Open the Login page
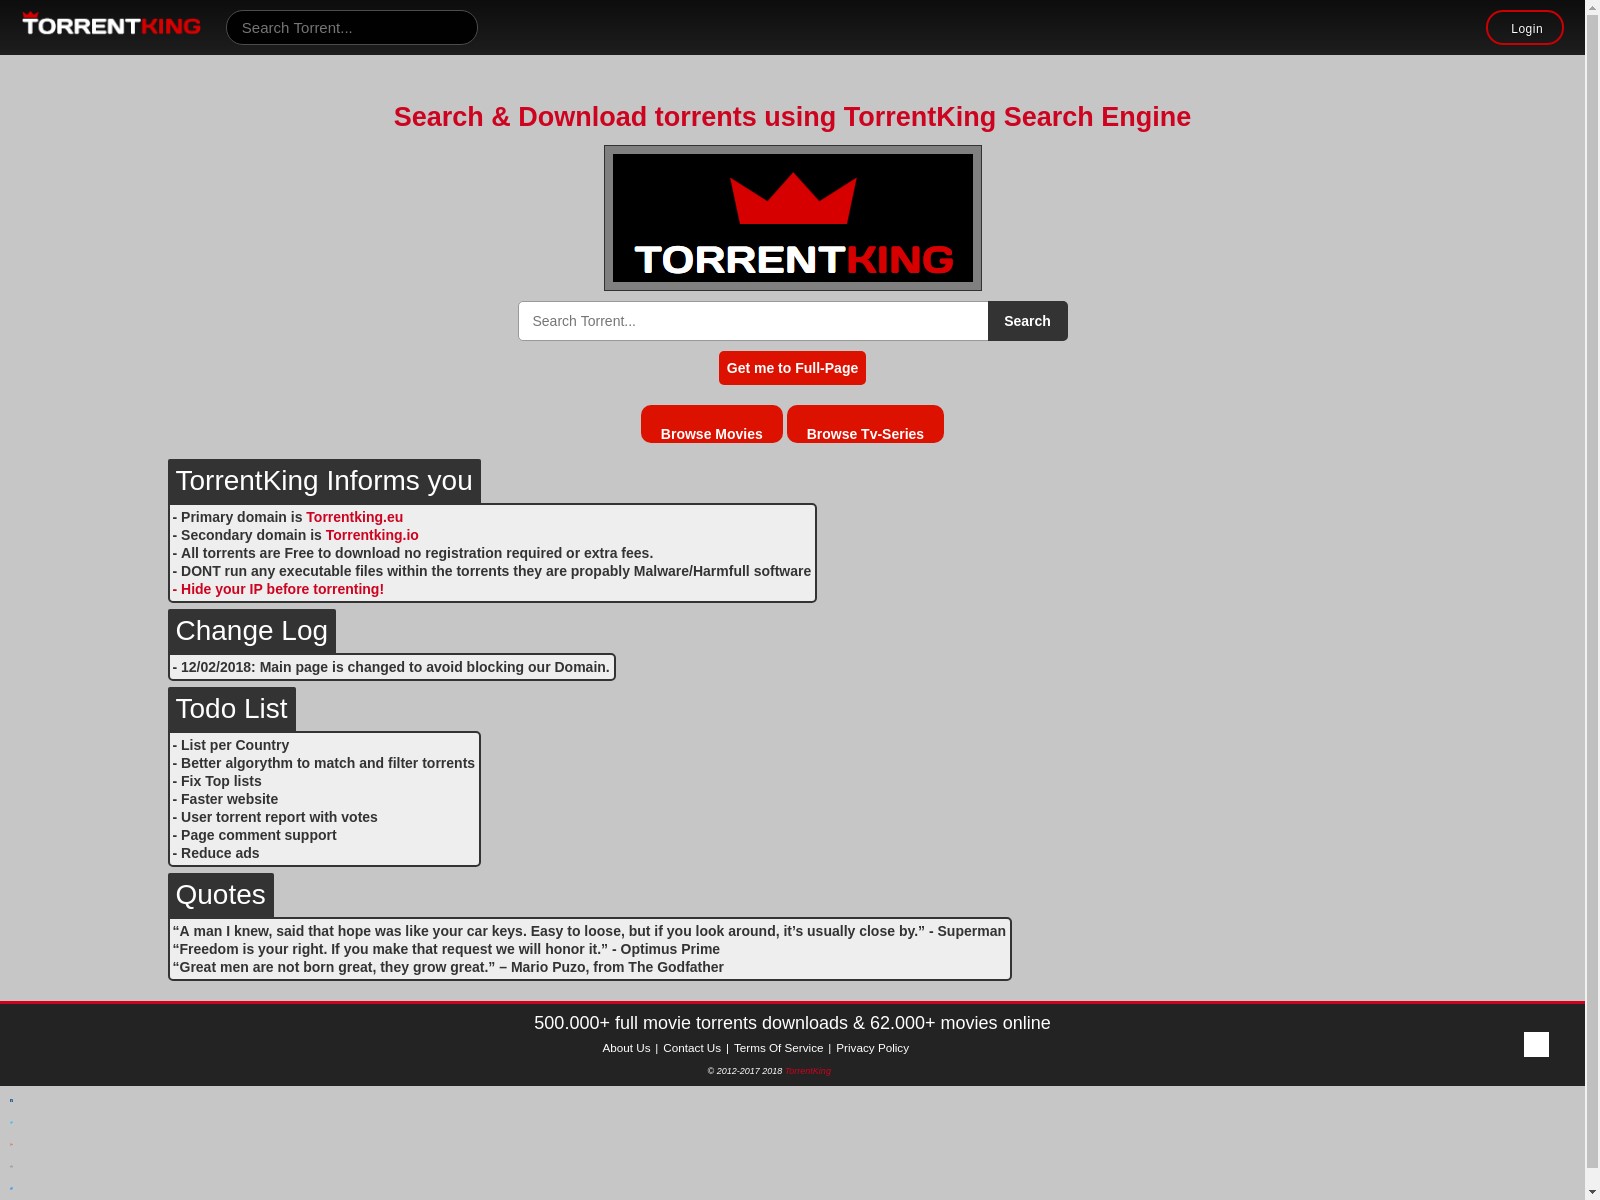 tap(1524, 28)
